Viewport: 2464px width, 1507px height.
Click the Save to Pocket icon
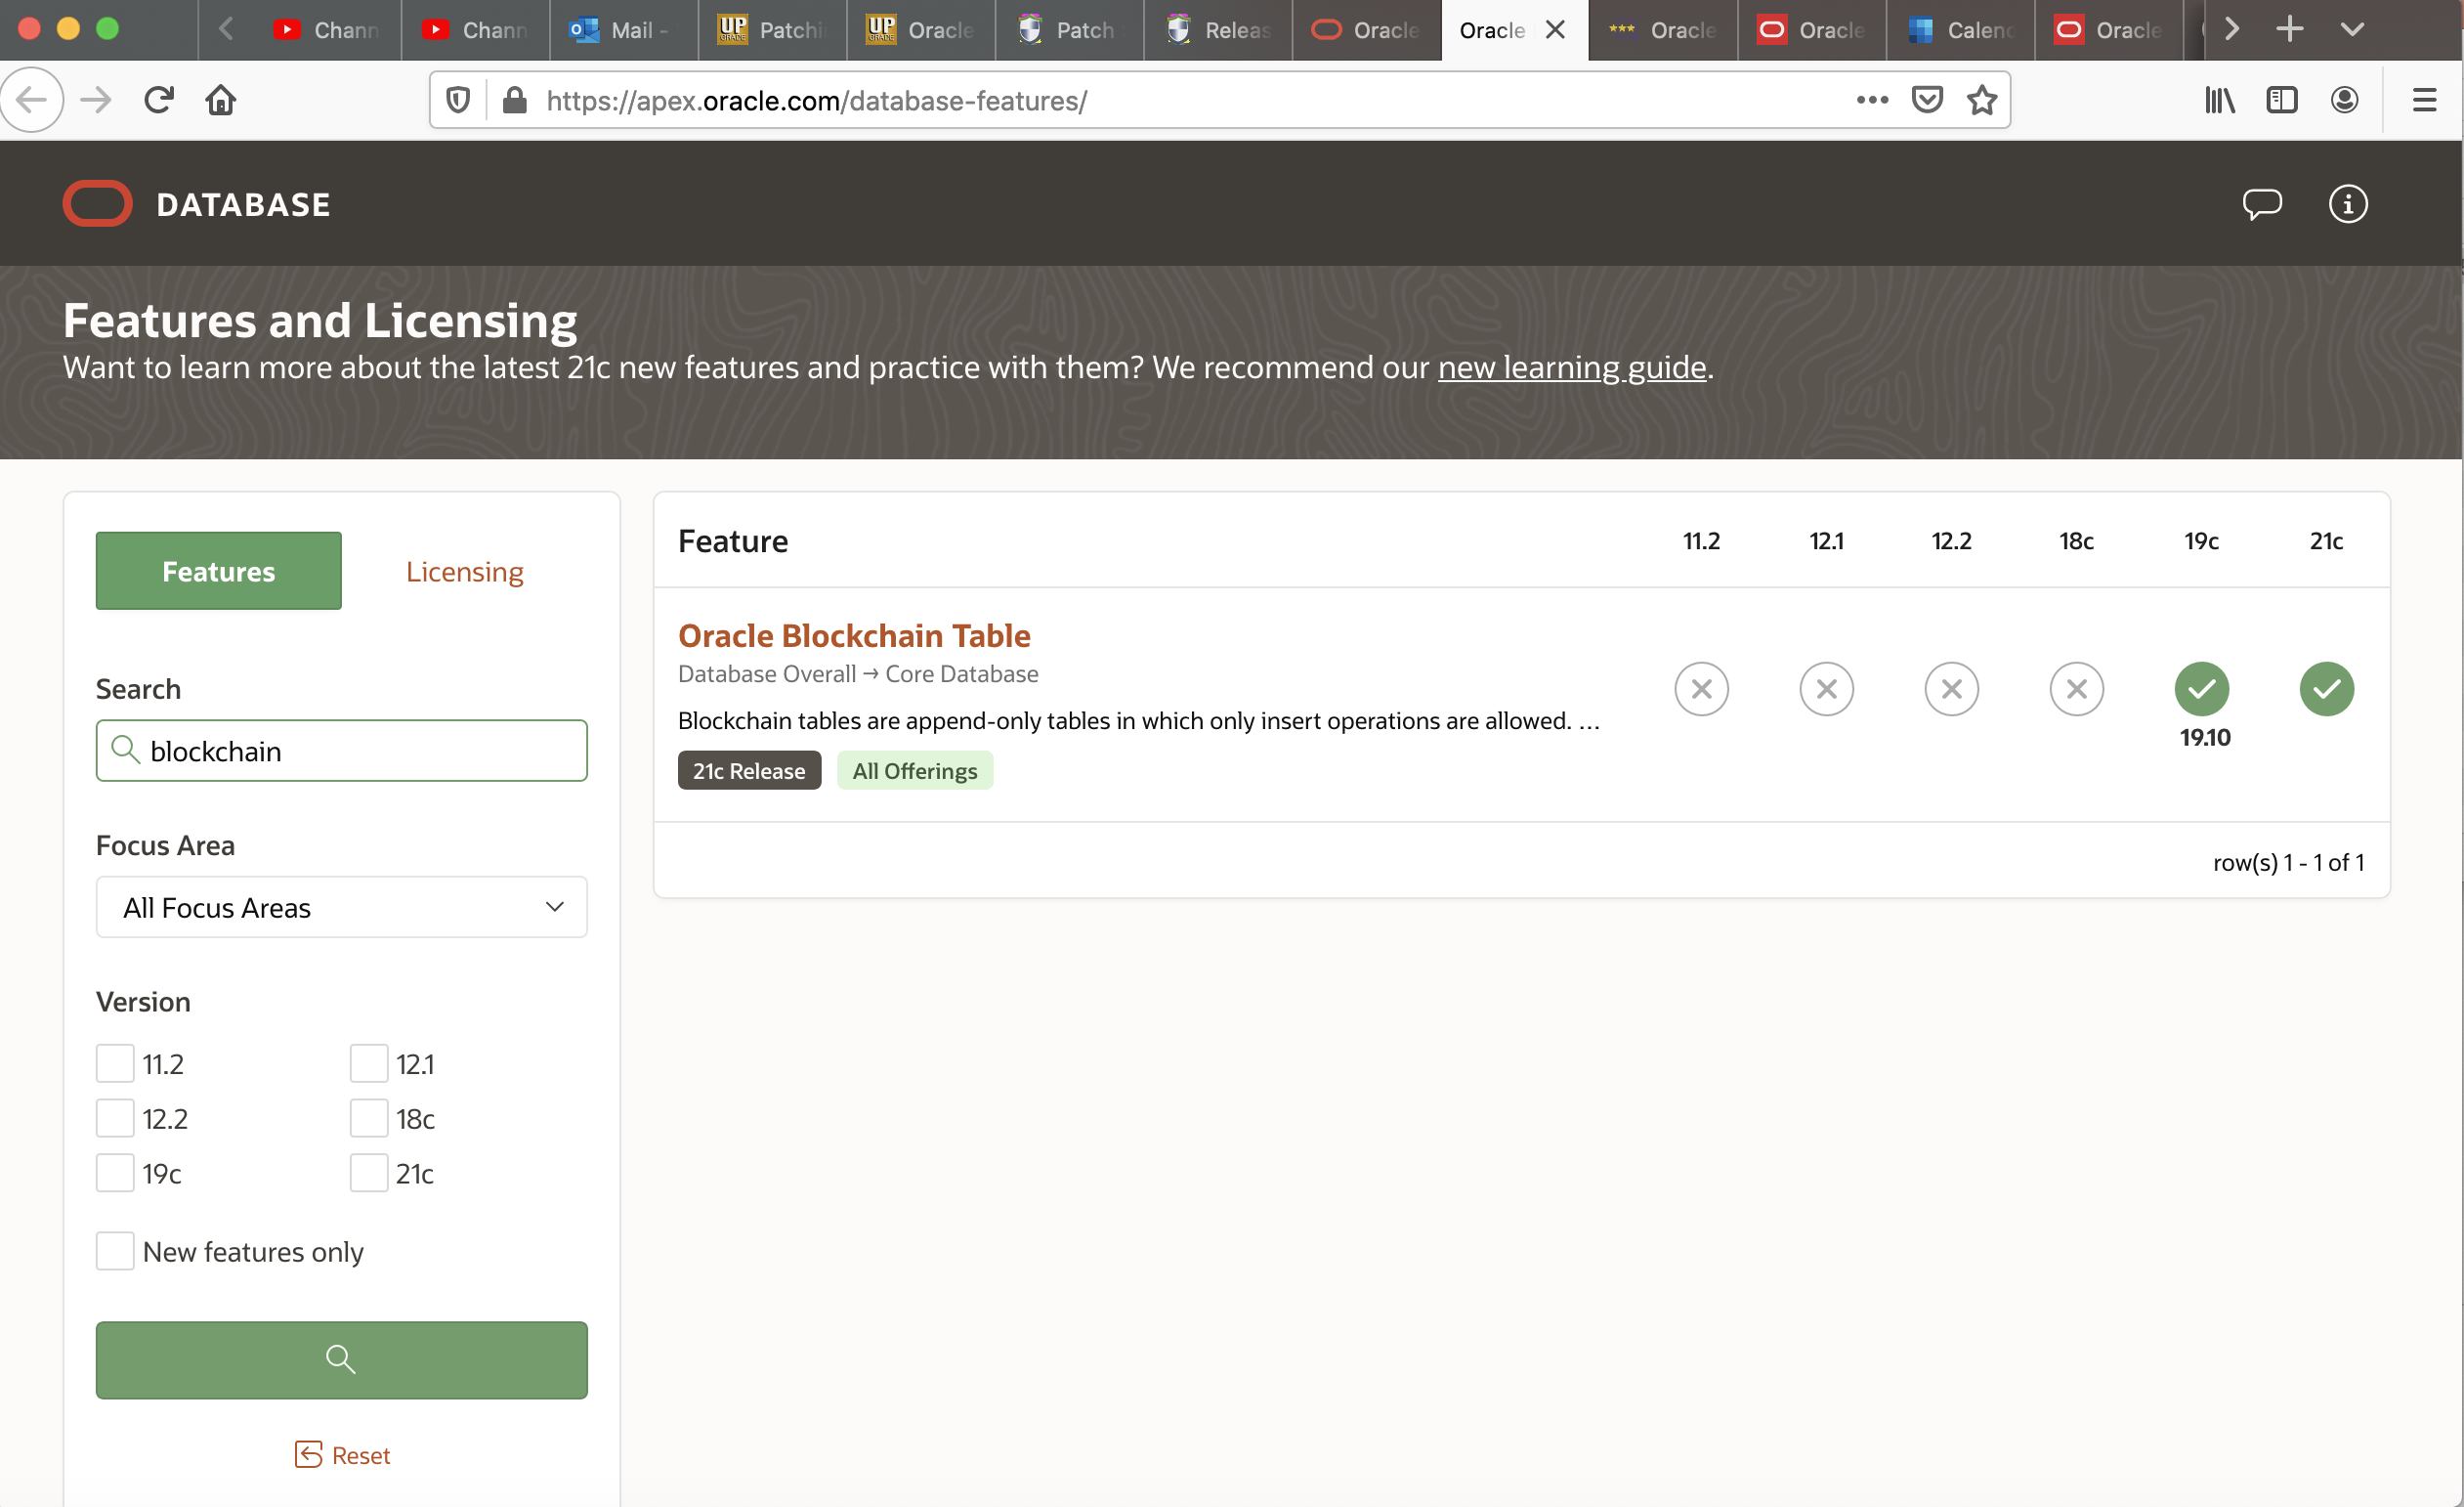1926,100
